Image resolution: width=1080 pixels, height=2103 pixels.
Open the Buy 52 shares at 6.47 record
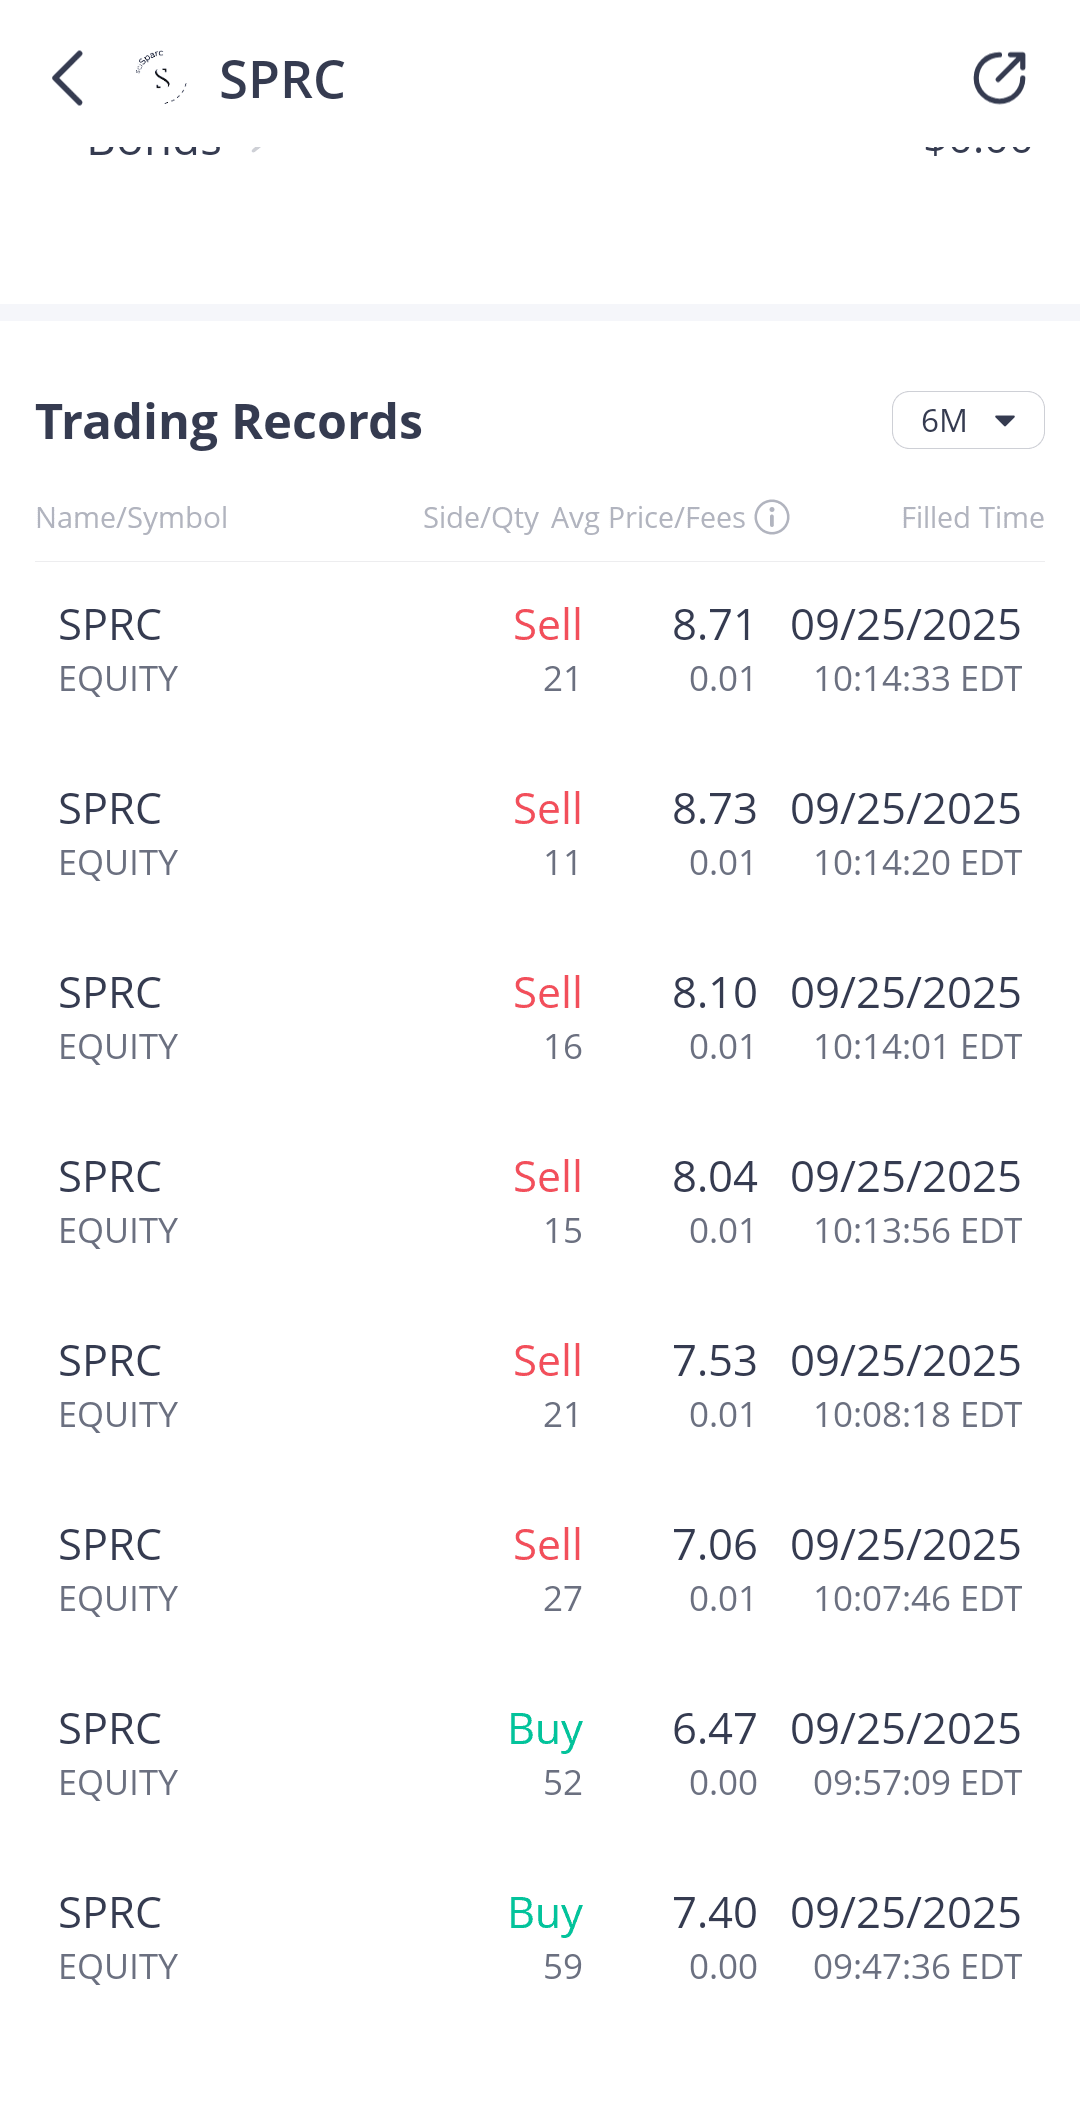click(540, 1754)
